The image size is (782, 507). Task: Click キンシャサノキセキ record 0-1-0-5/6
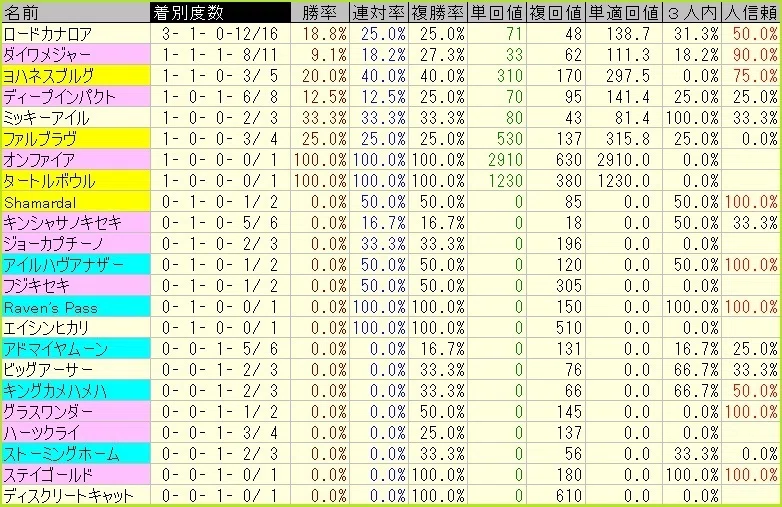point(220,223)
